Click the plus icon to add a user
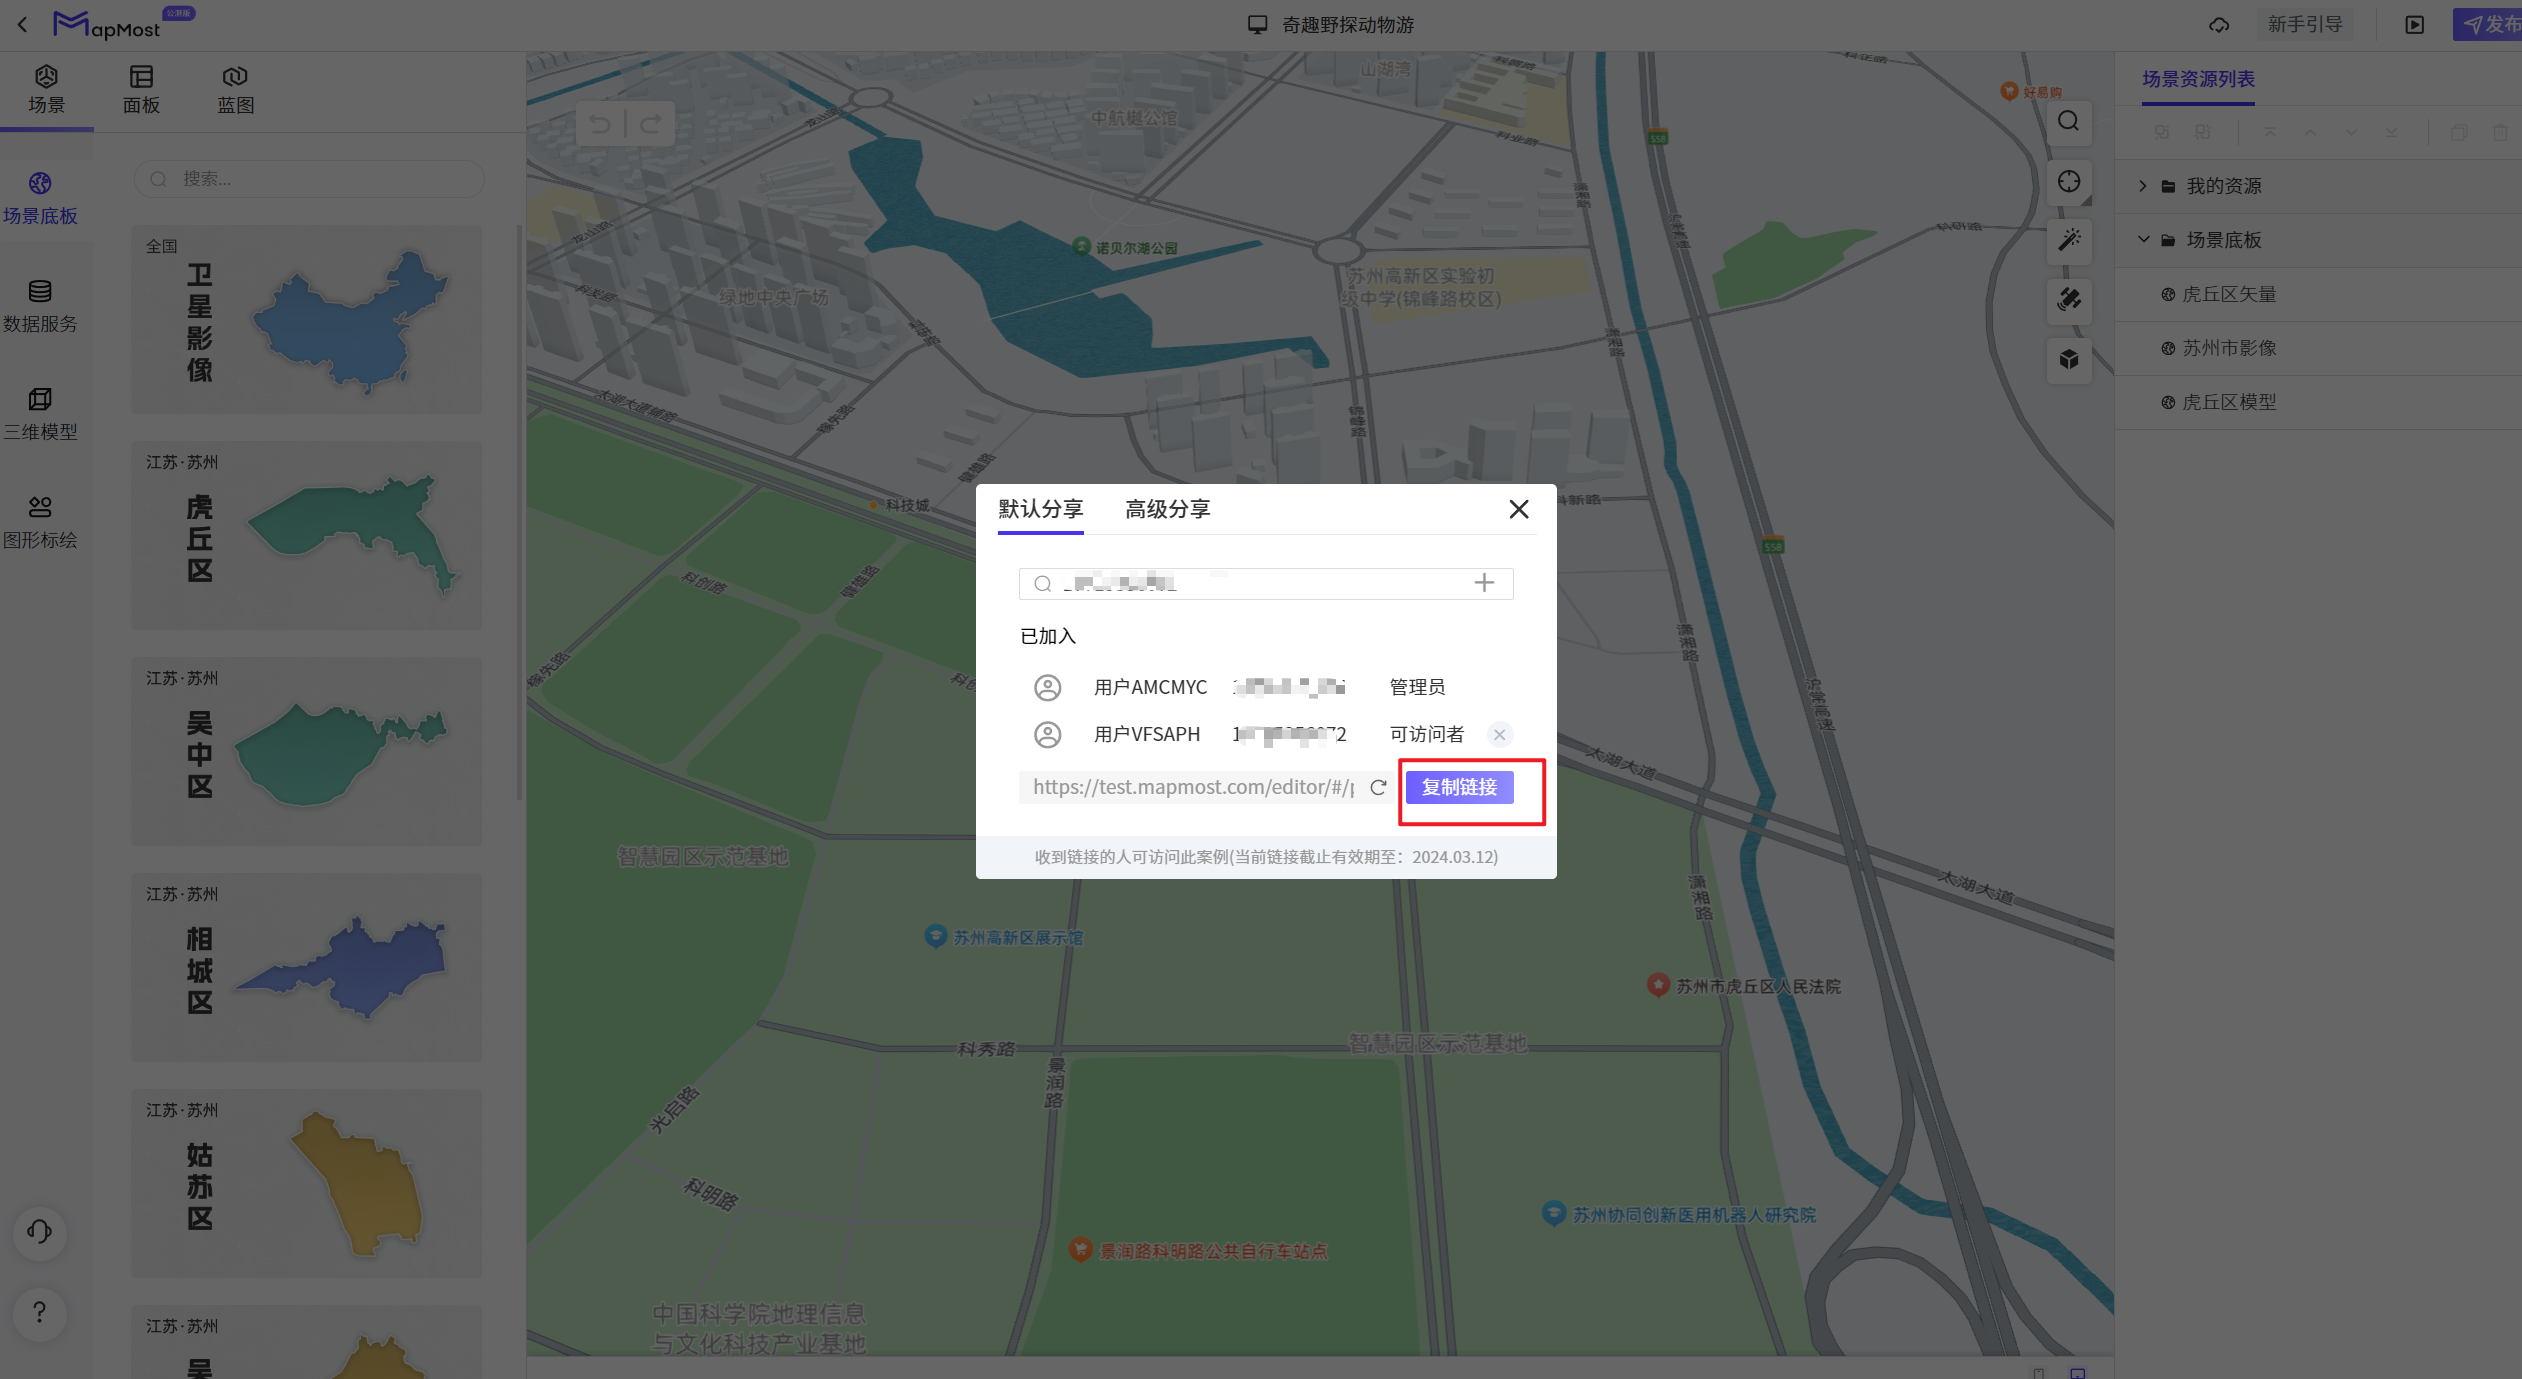 pyautogui.click(x=1484, y=583)
